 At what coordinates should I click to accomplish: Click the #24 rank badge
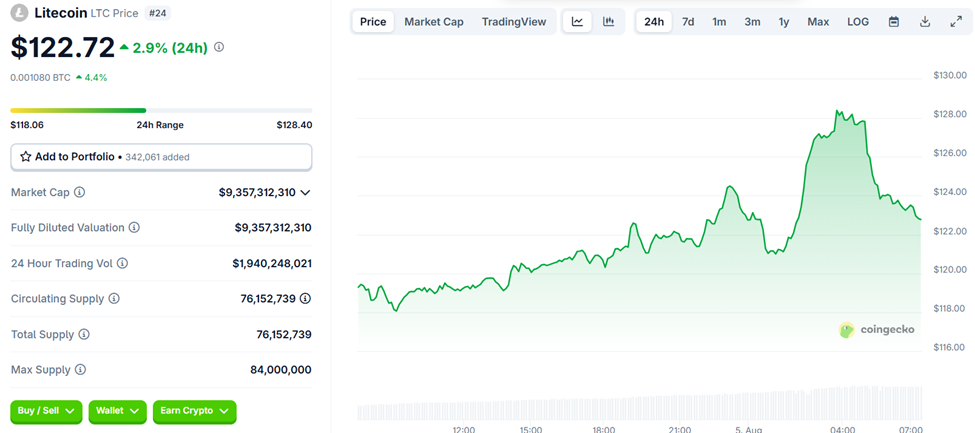pos(157,12)
